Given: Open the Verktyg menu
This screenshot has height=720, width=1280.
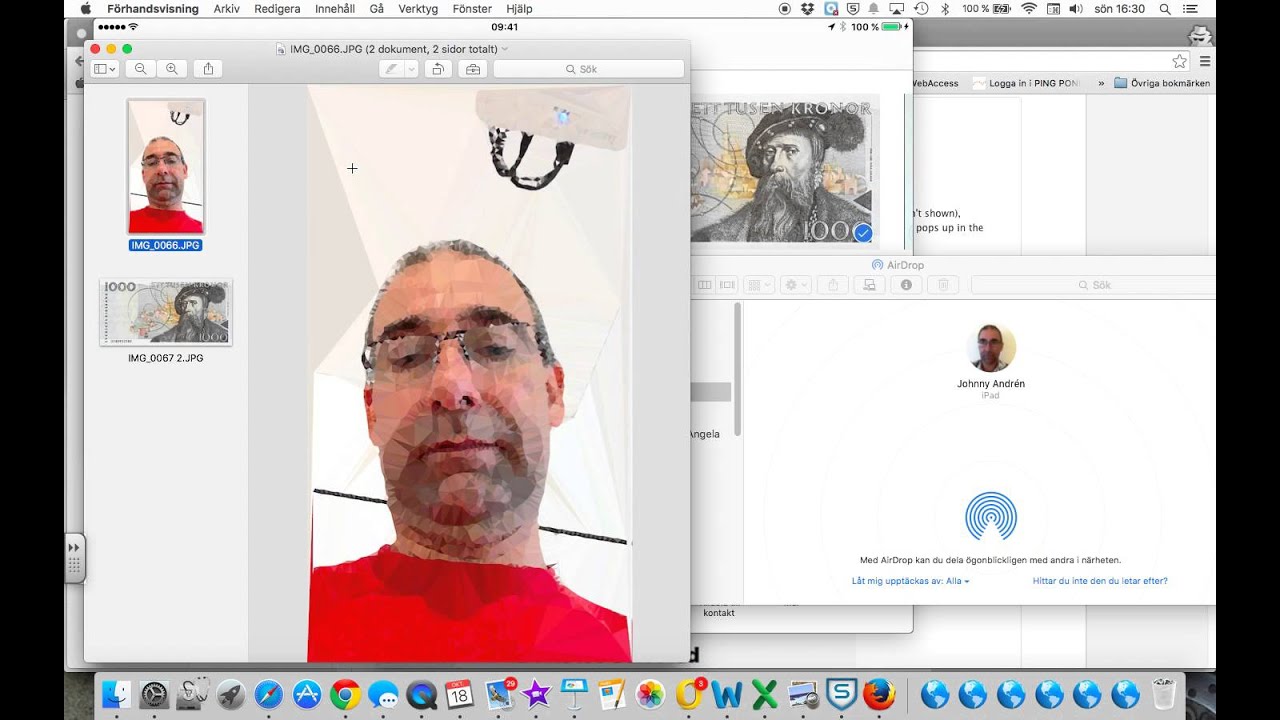Looking at the screenshot, I should (x=418, y=9).
